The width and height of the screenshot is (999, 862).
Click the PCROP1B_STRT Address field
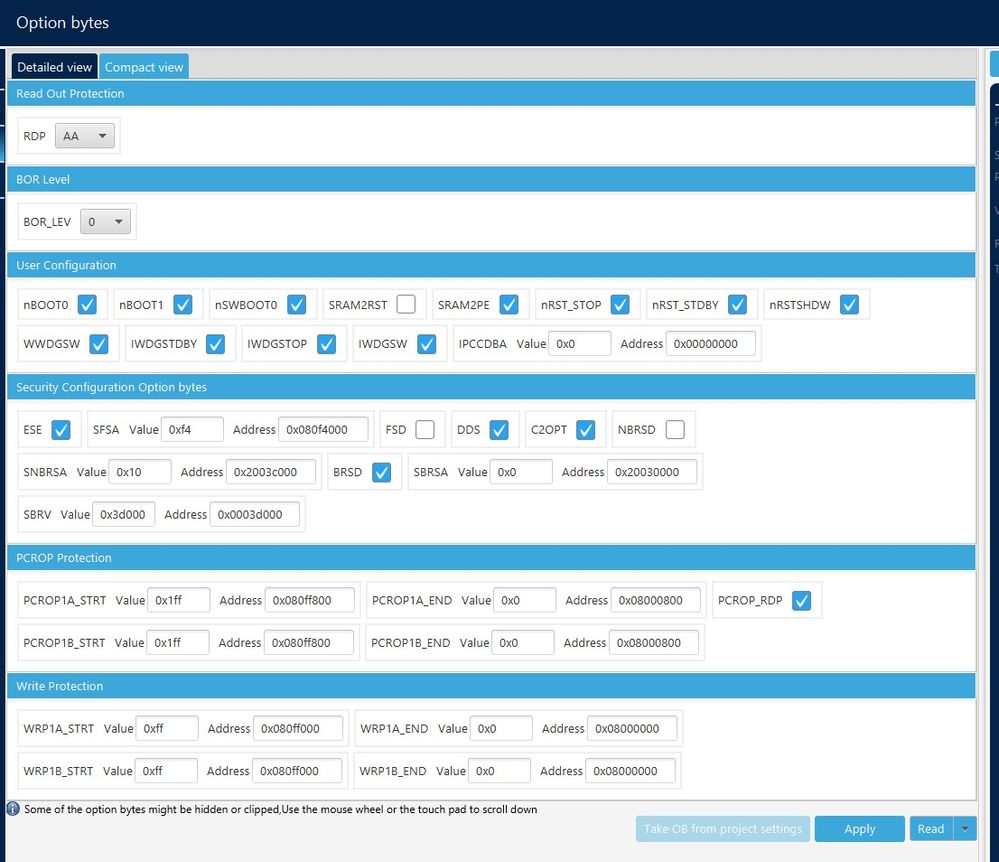tap(308, 643)
